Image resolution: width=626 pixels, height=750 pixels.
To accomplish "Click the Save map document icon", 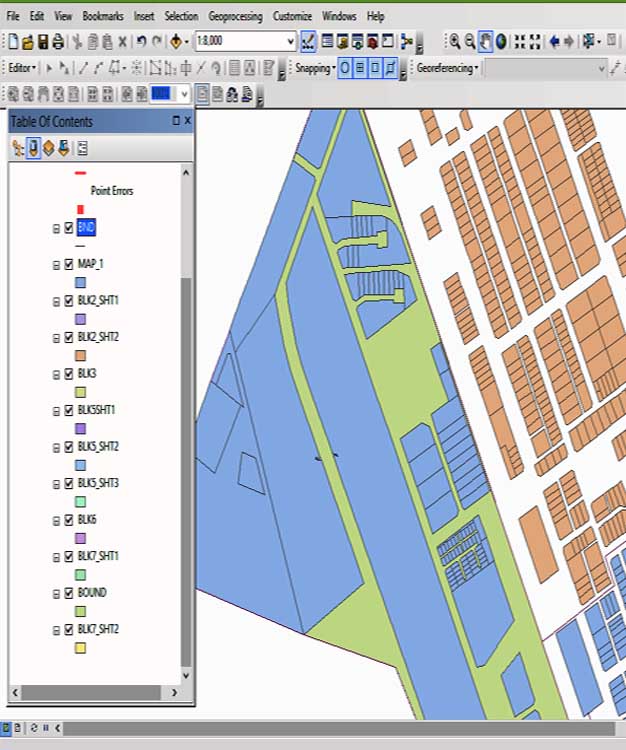I will pyautogui.click(x=43, y=41).
